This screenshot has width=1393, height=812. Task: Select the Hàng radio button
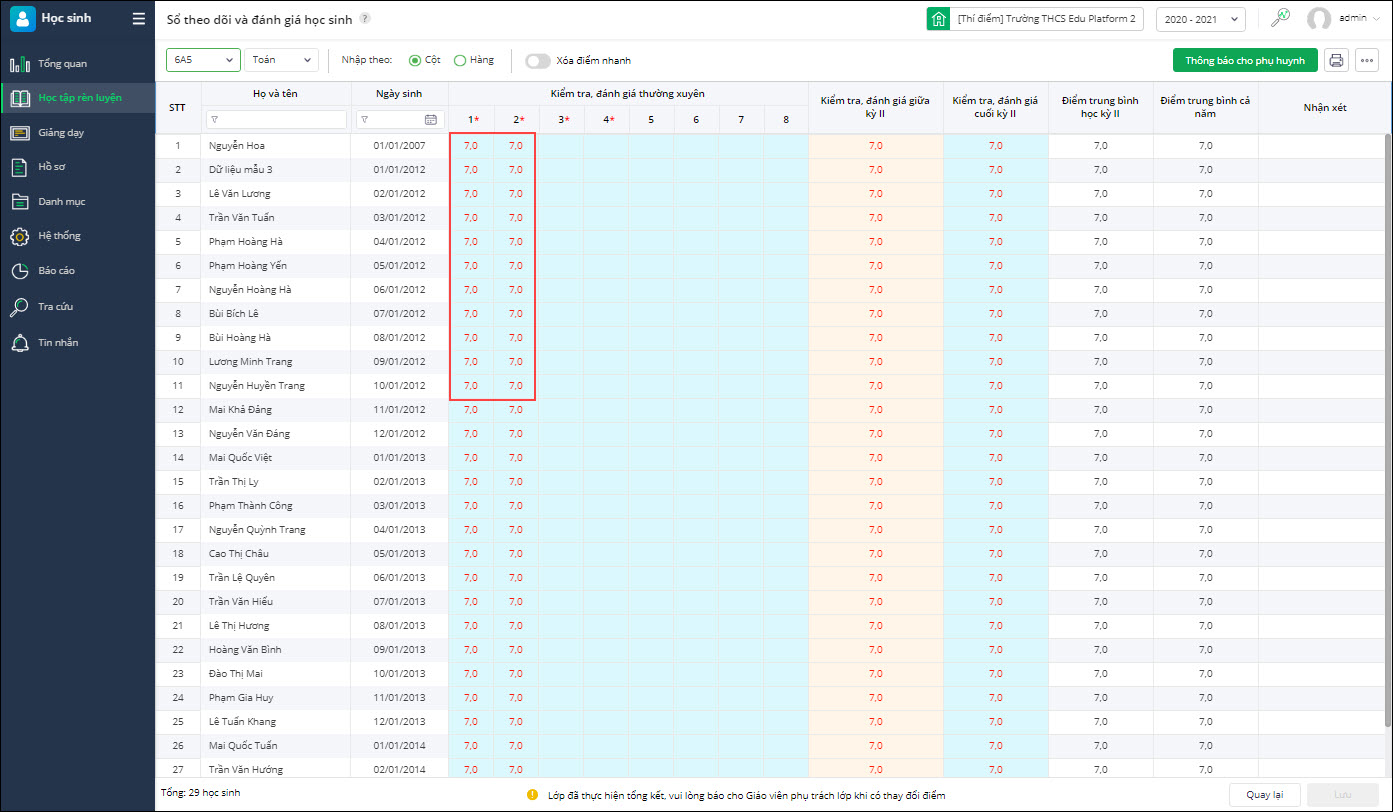click(460, 60)
